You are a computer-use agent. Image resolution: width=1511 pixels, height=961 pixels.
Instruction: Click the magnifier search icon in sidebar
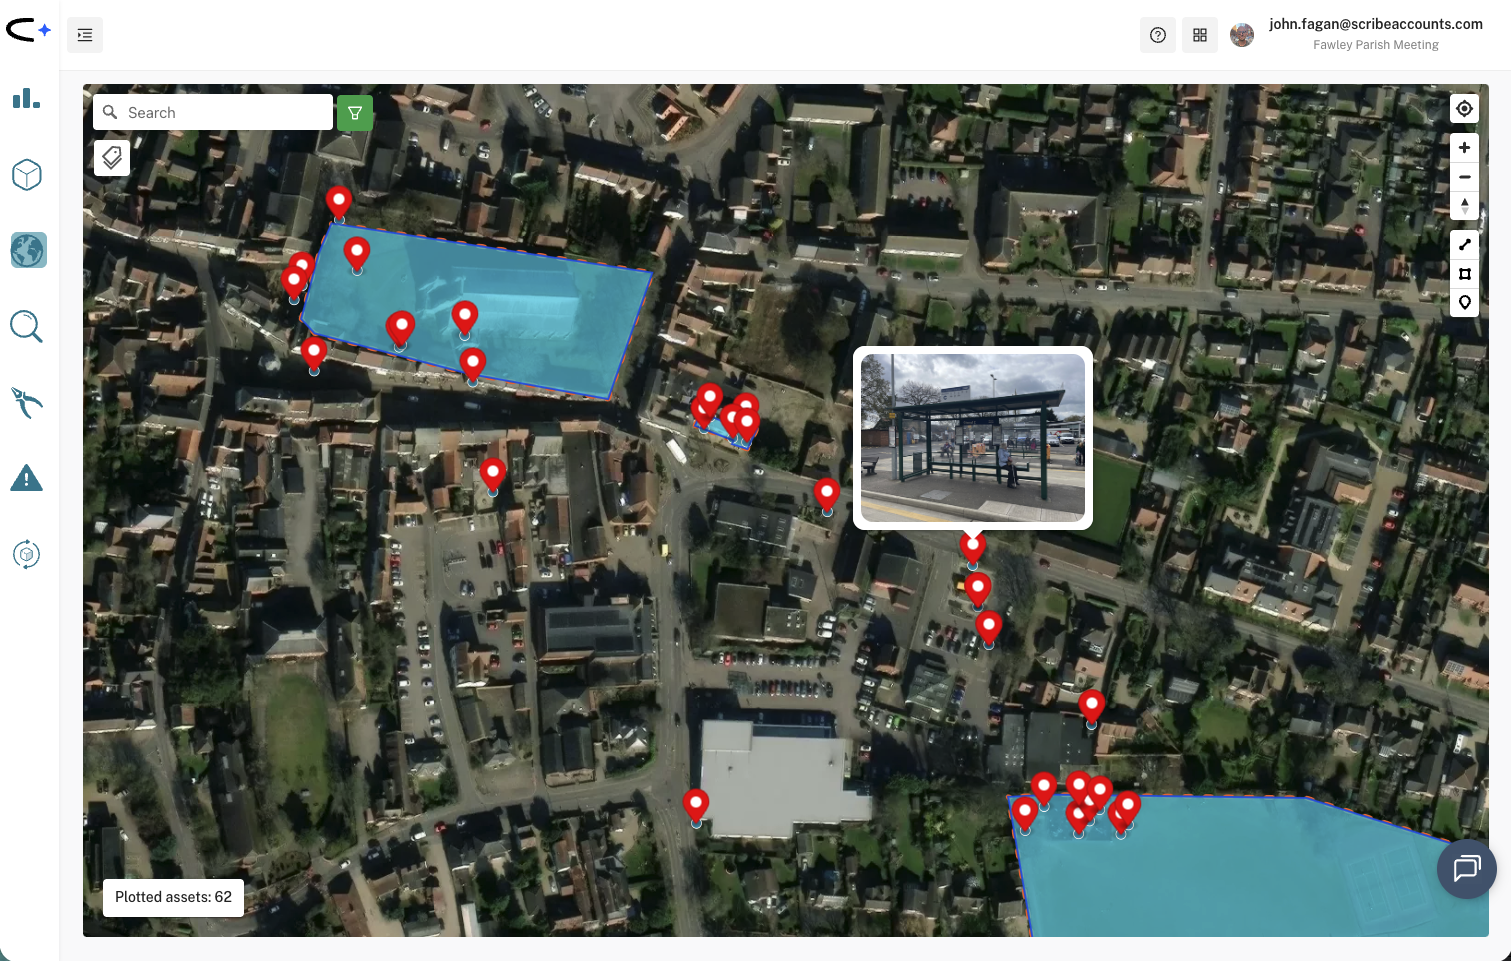point(26,326)
